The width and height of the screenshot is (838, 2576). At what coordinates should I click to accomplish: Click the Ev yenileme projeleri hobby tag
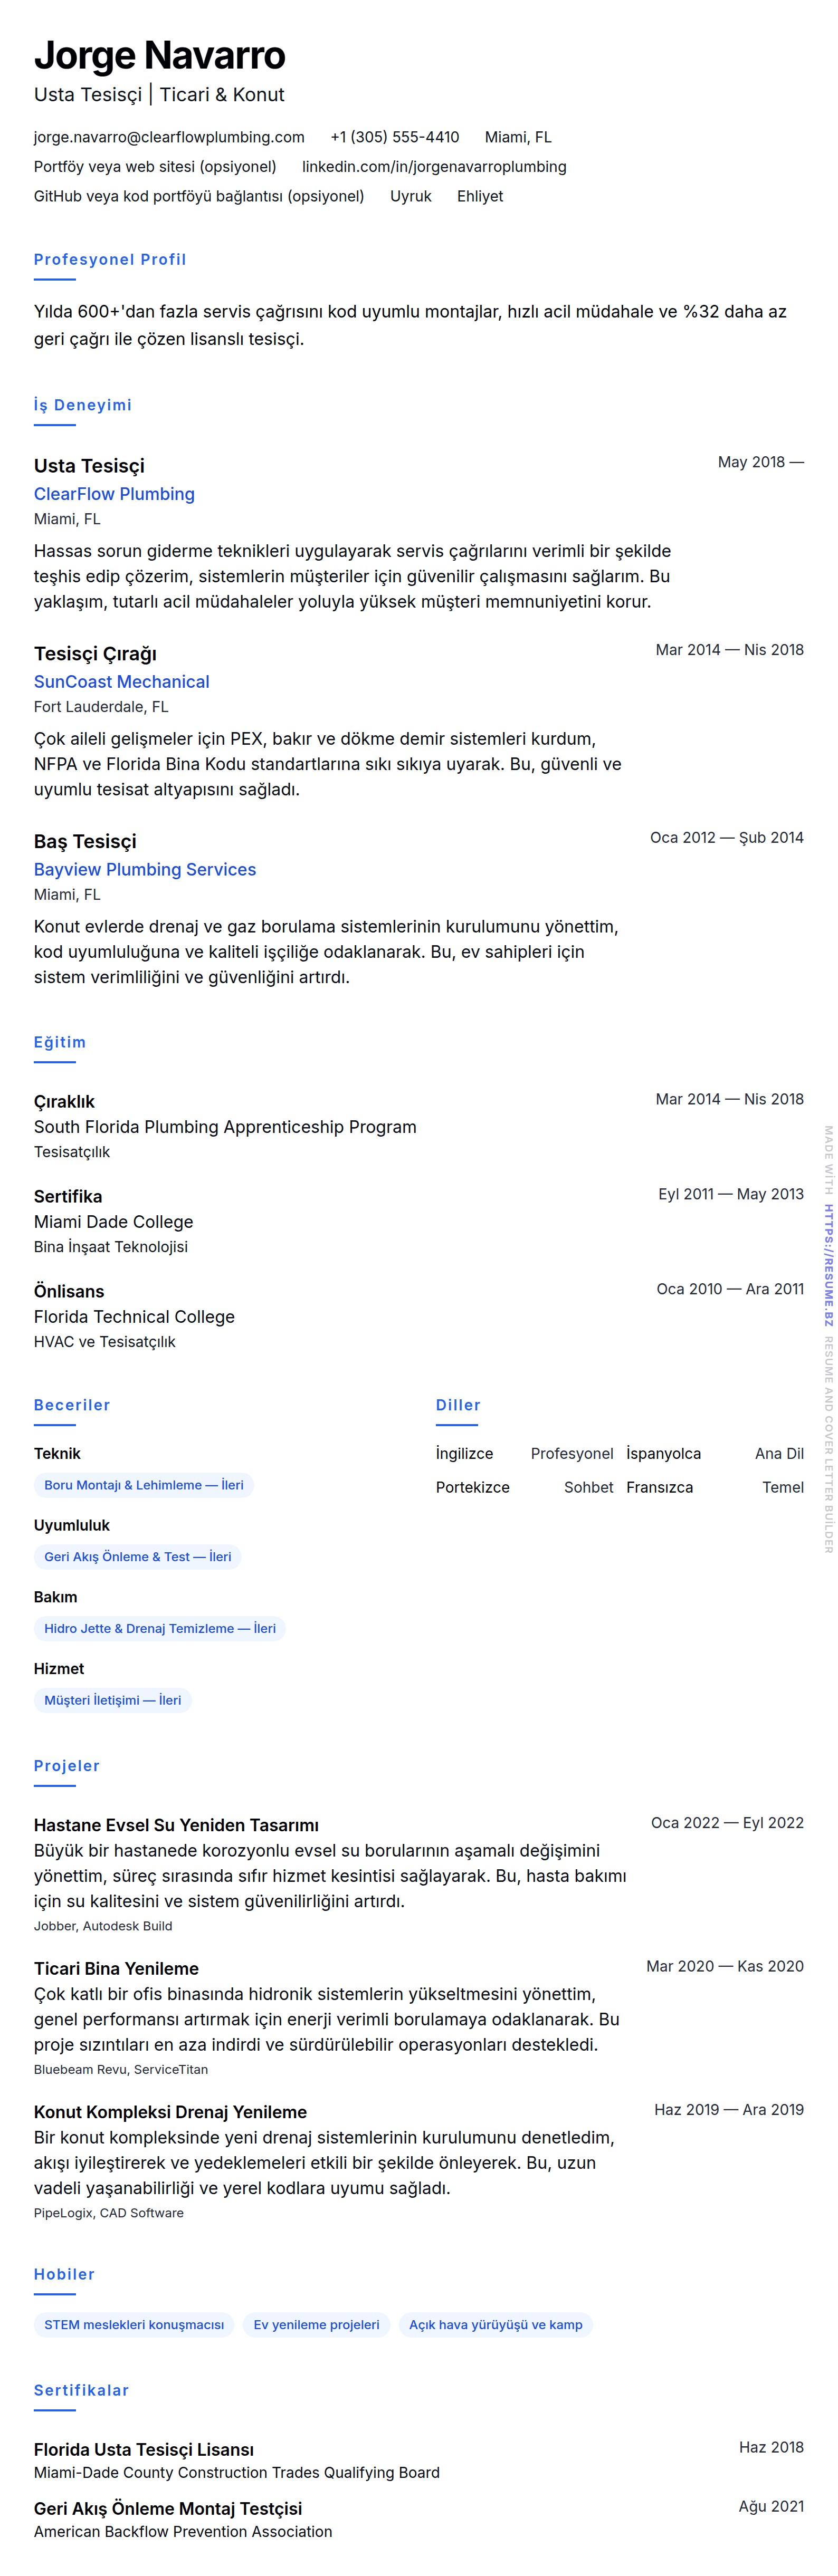316,2325
